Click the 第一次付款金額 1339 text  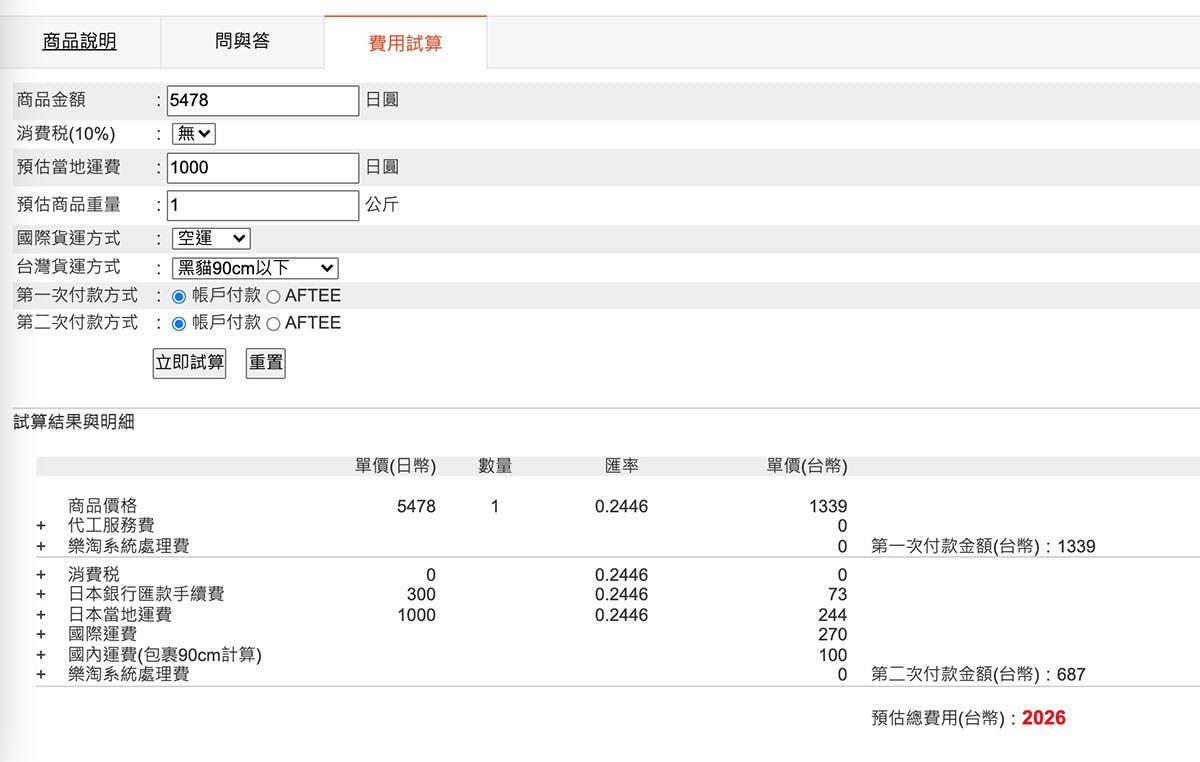pos(983,547)
